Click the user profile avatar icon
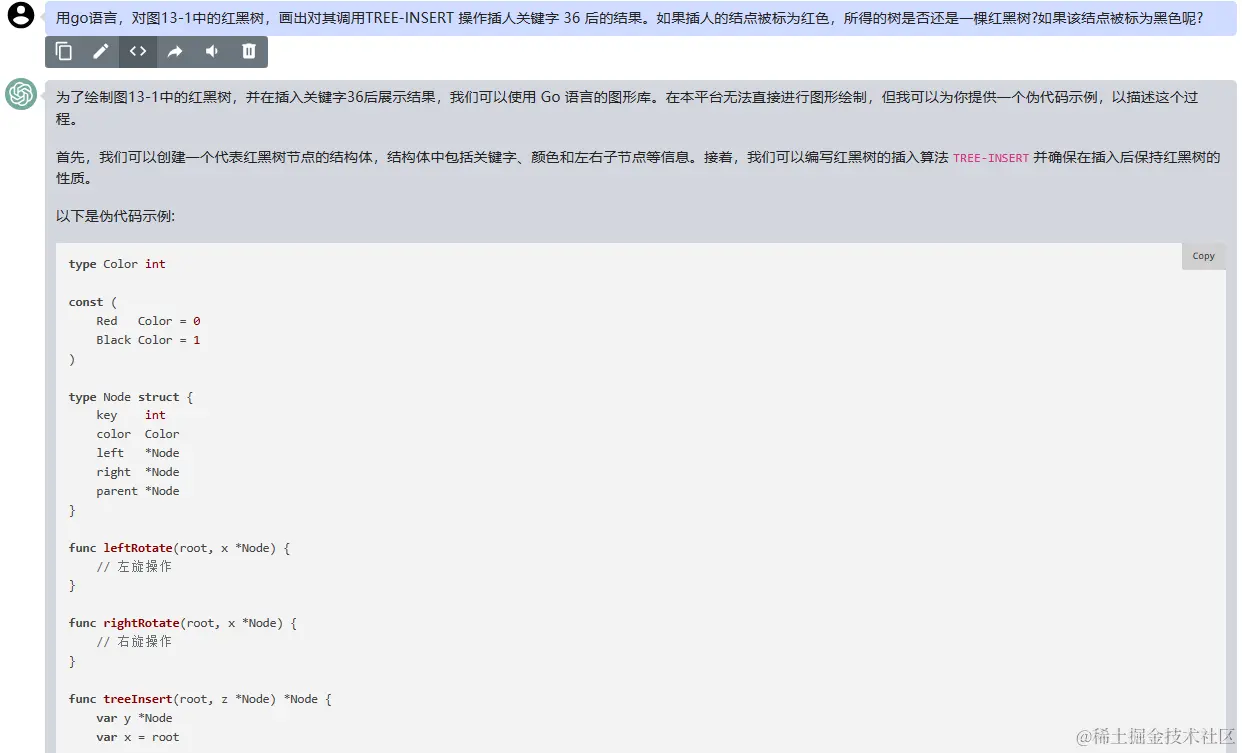This screenshot has width=1242, height=753. (x=20, y=17)
